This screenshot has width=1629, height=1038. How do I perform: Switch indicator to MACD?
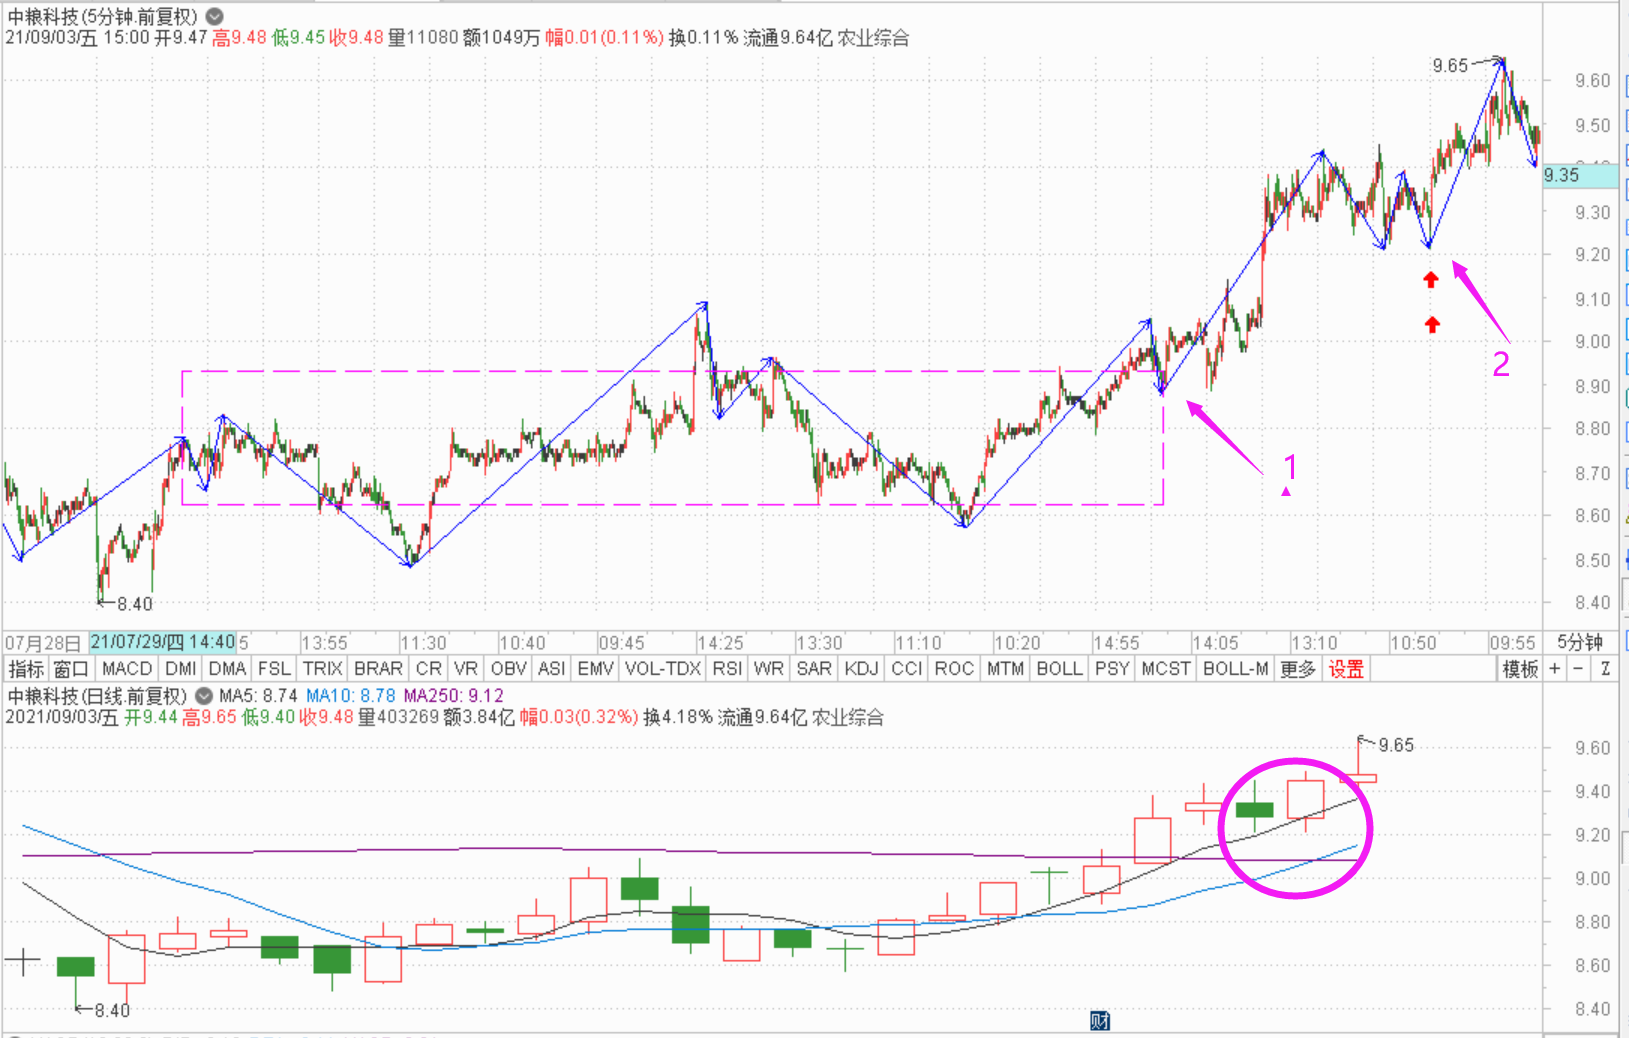coord(127,669)
